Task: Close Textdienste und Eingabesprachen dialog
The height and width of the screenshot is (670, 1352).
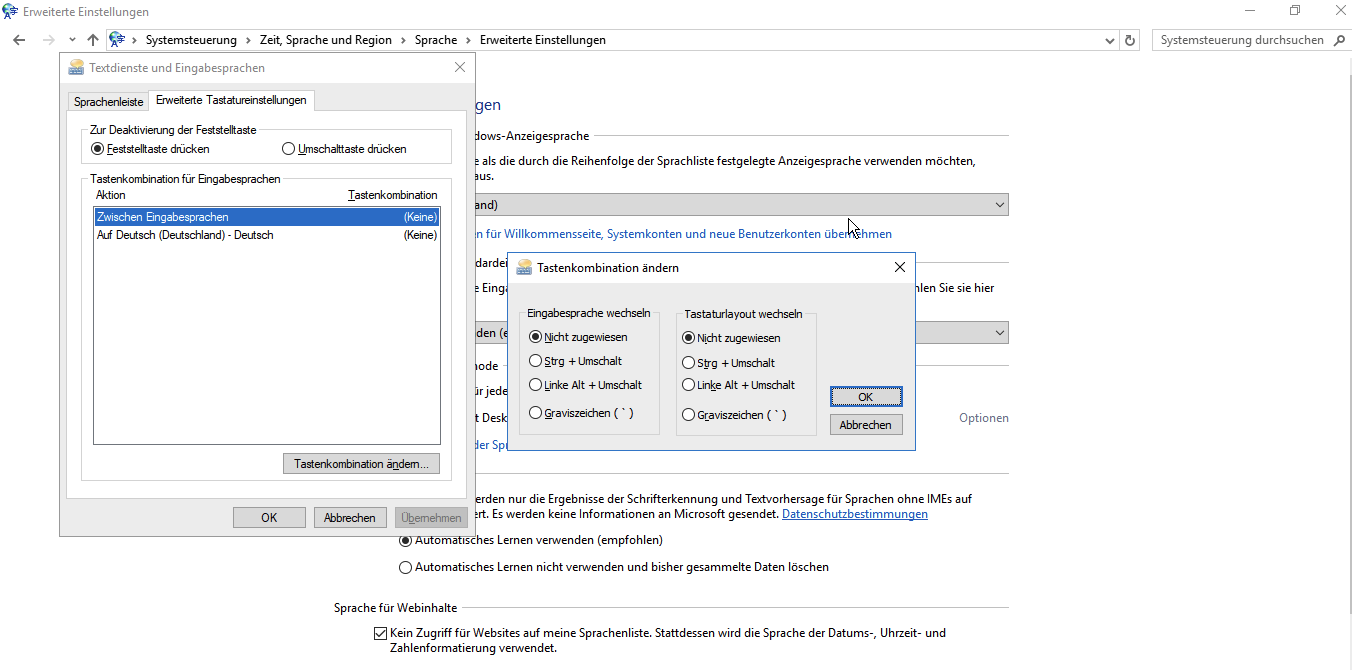Action: [x=460, y=67]
